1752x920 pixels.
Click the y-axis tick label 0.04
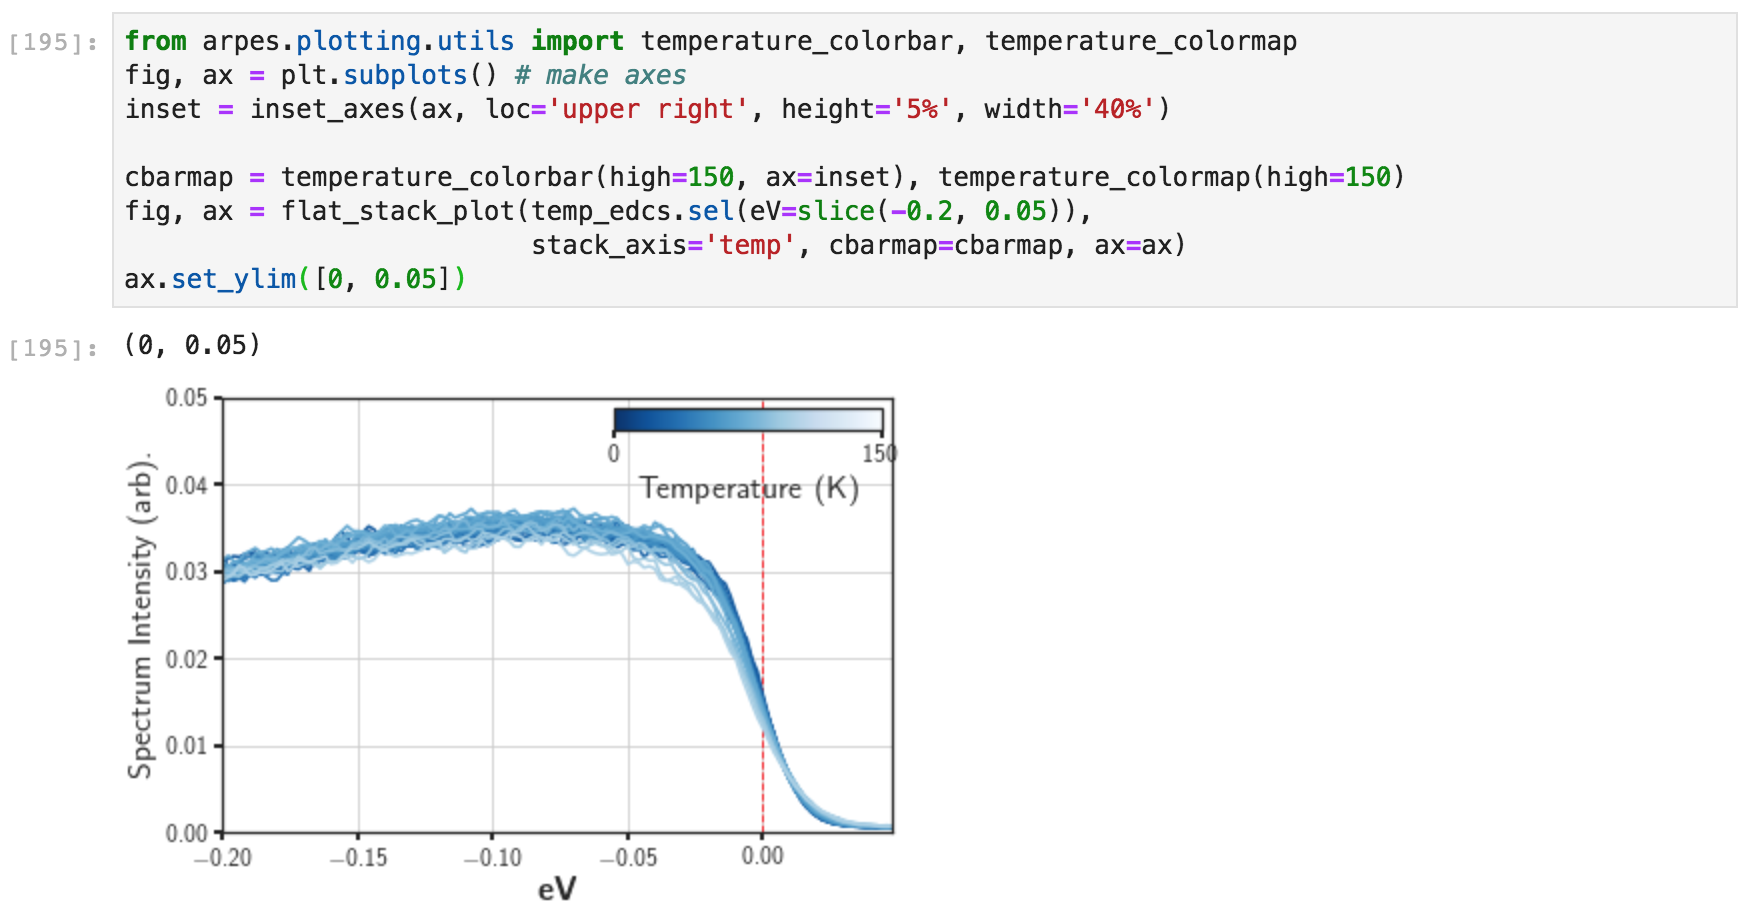(x=186, y=485)
